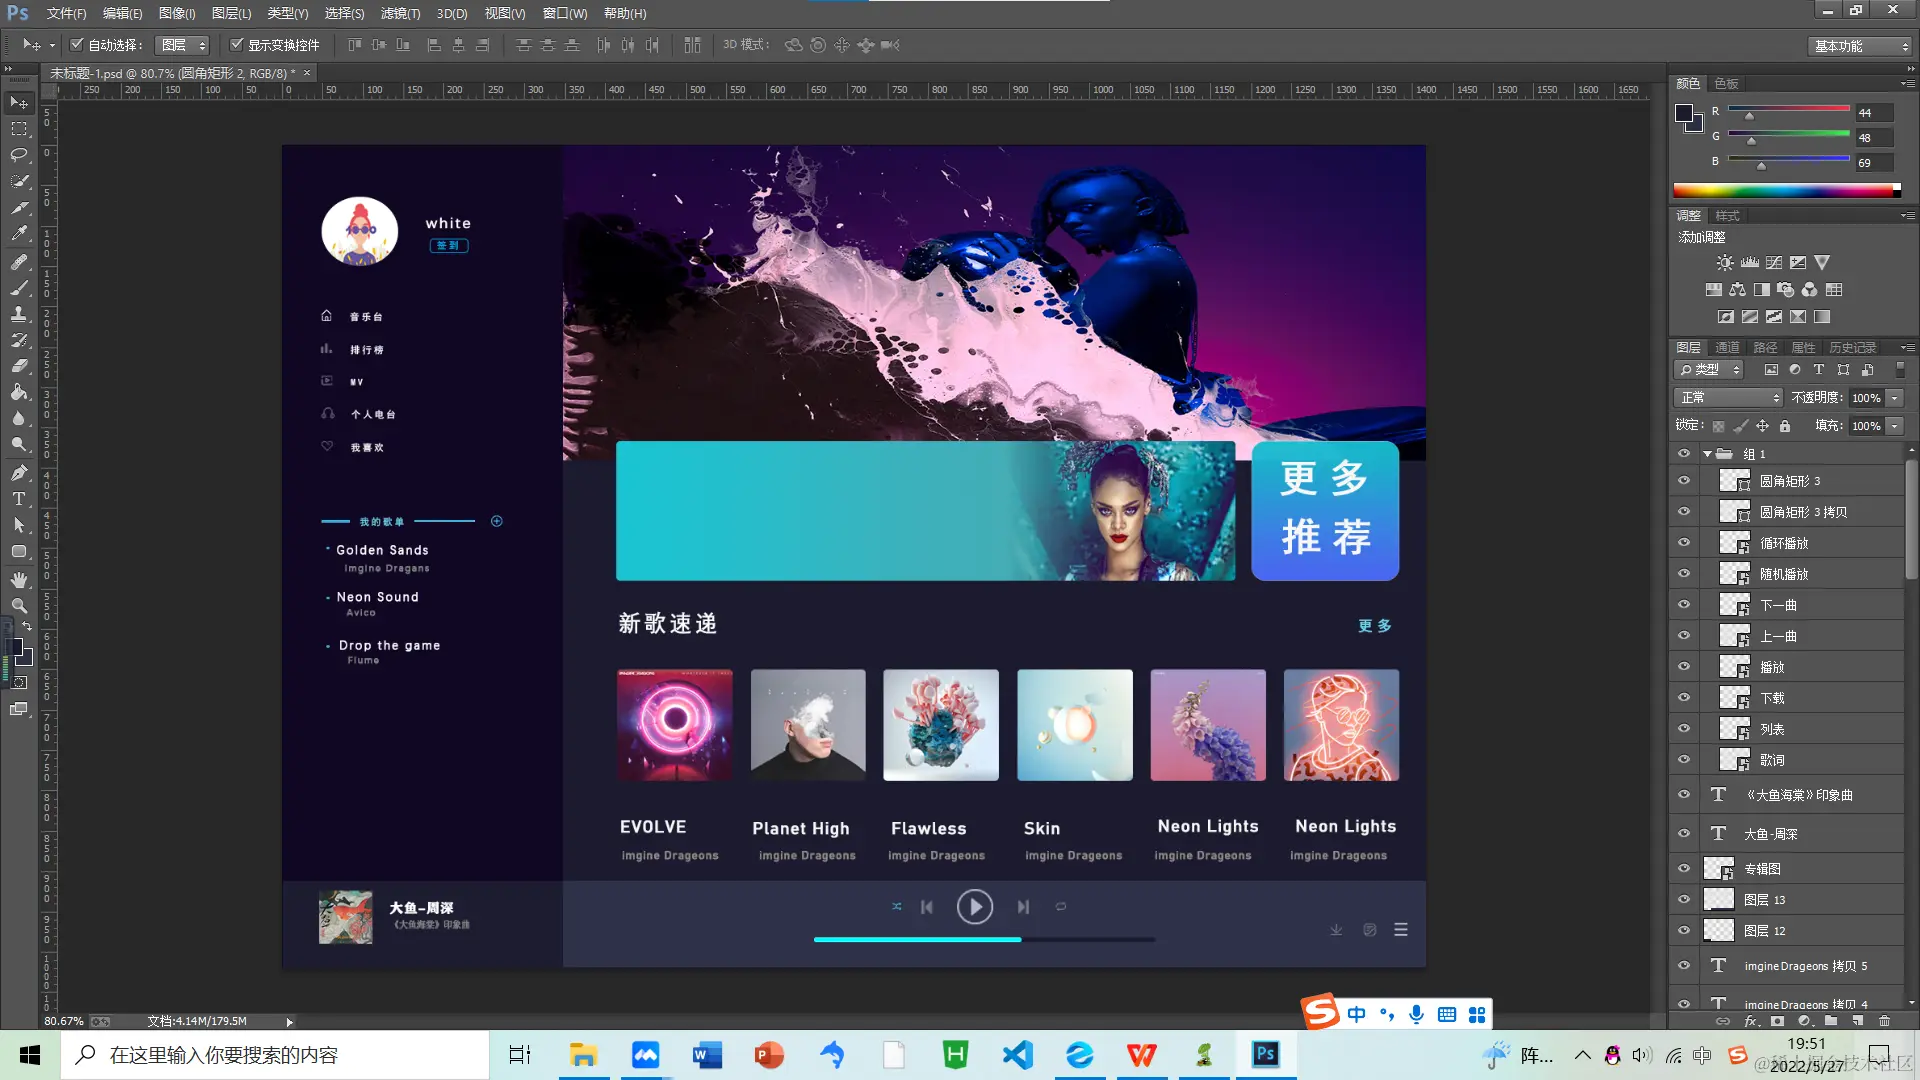Open the blend mode 正常 dropdown

coord(1730,398)
